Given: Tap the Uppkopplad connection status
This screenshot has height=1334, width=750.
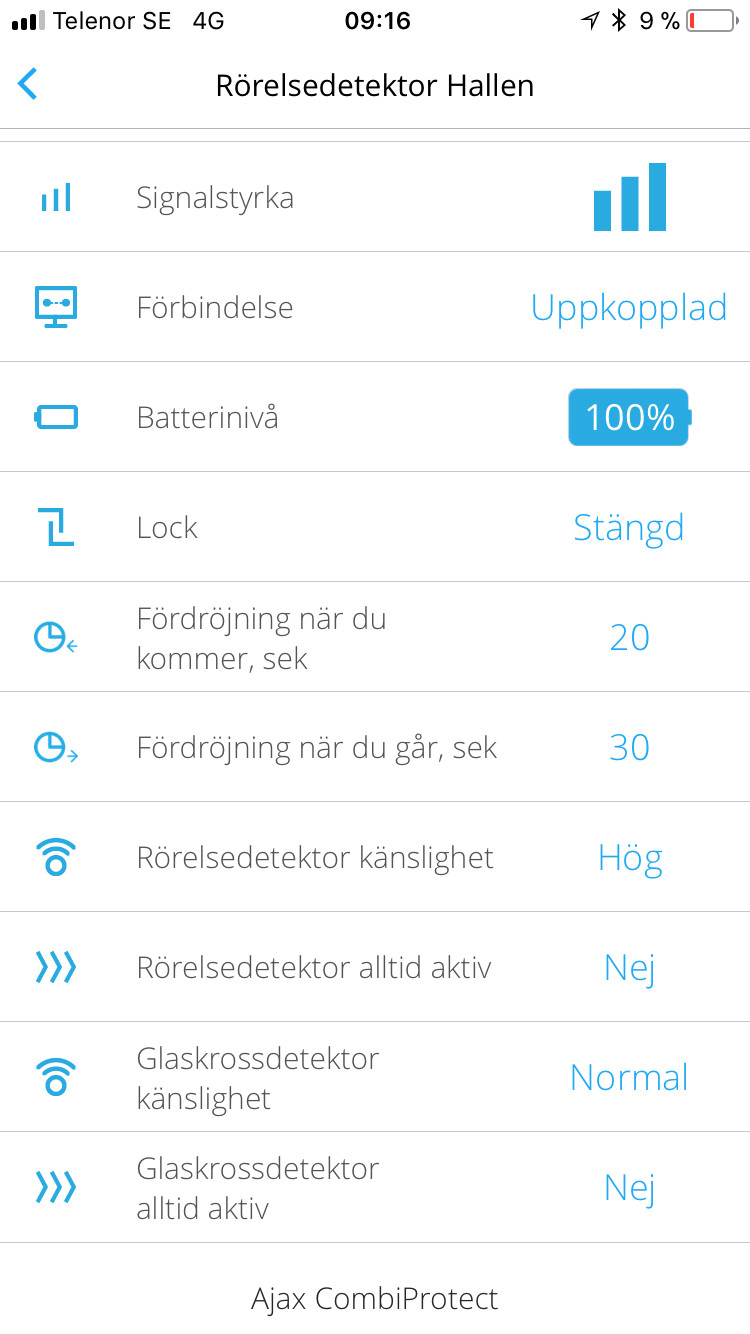Looking at the screenshot, I should pos(629,307).
